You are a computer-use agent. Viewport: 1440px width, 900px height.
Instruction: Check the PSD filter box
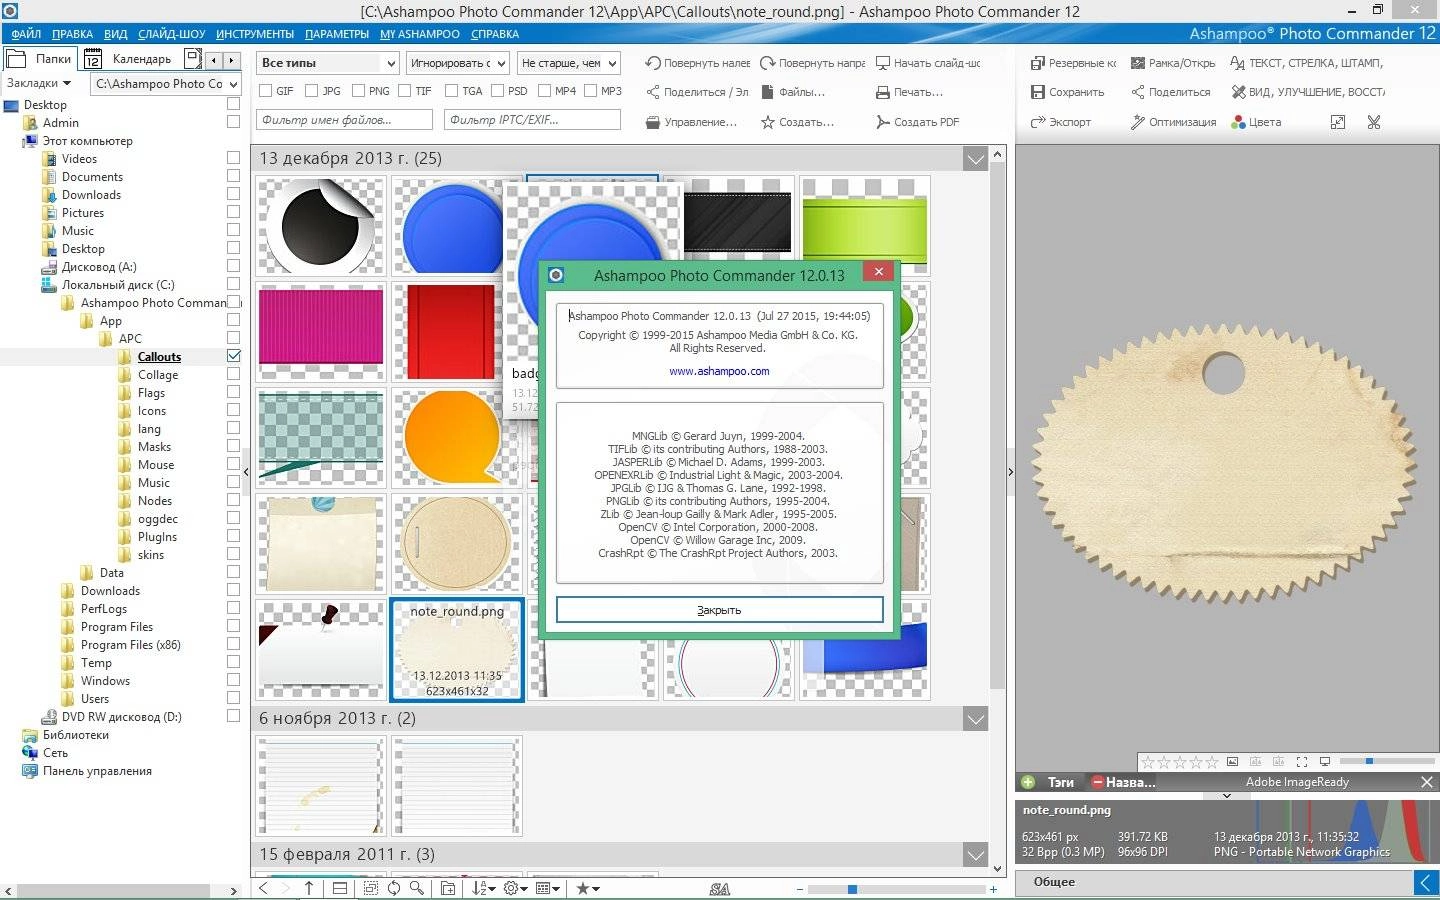[497, 91]
